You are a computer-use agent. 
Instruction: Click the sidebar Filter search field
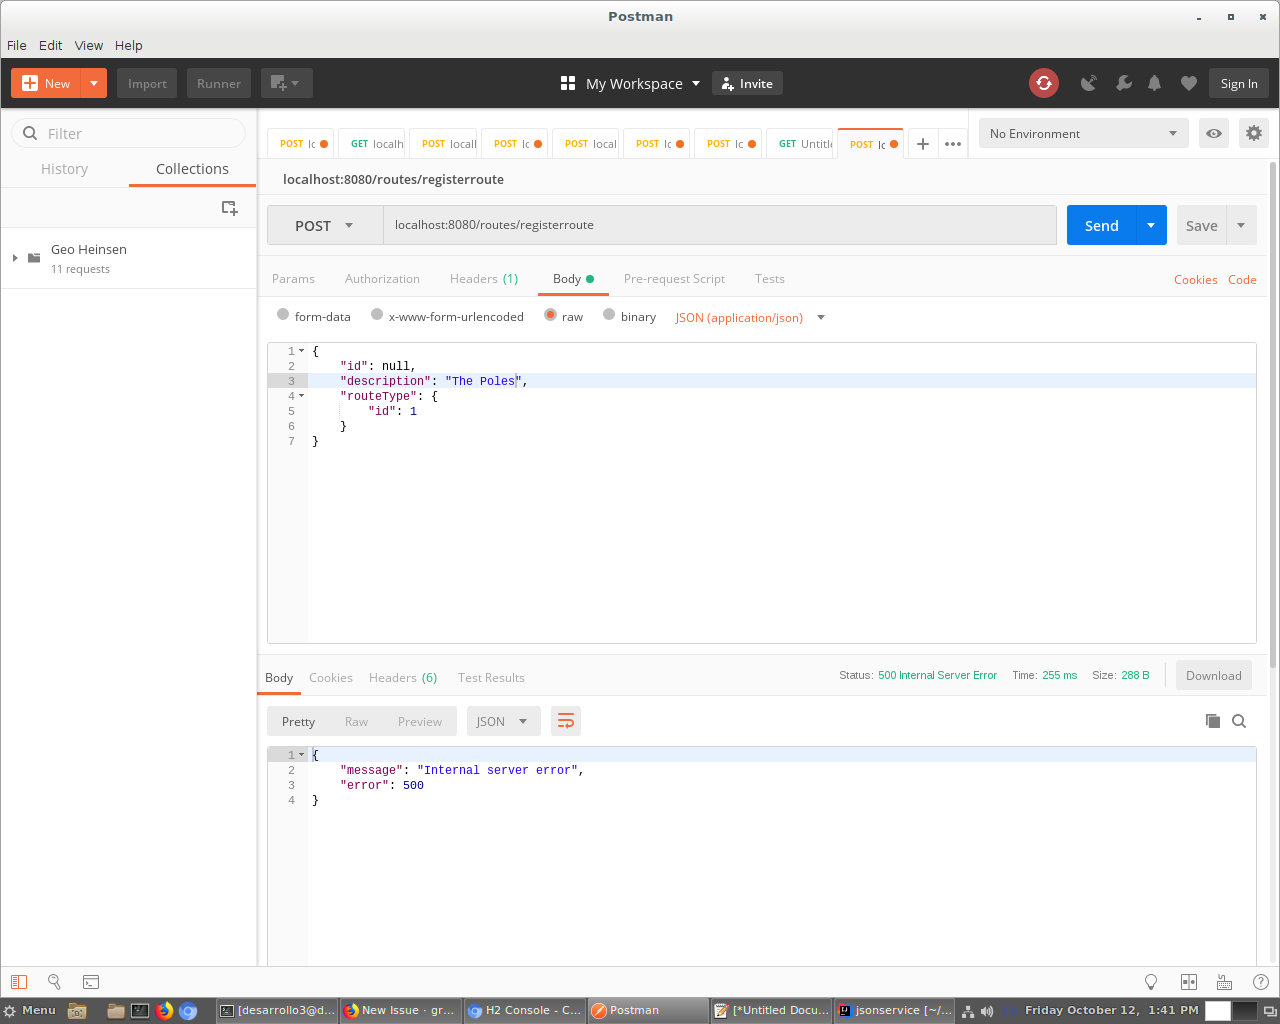pos(128,133)
